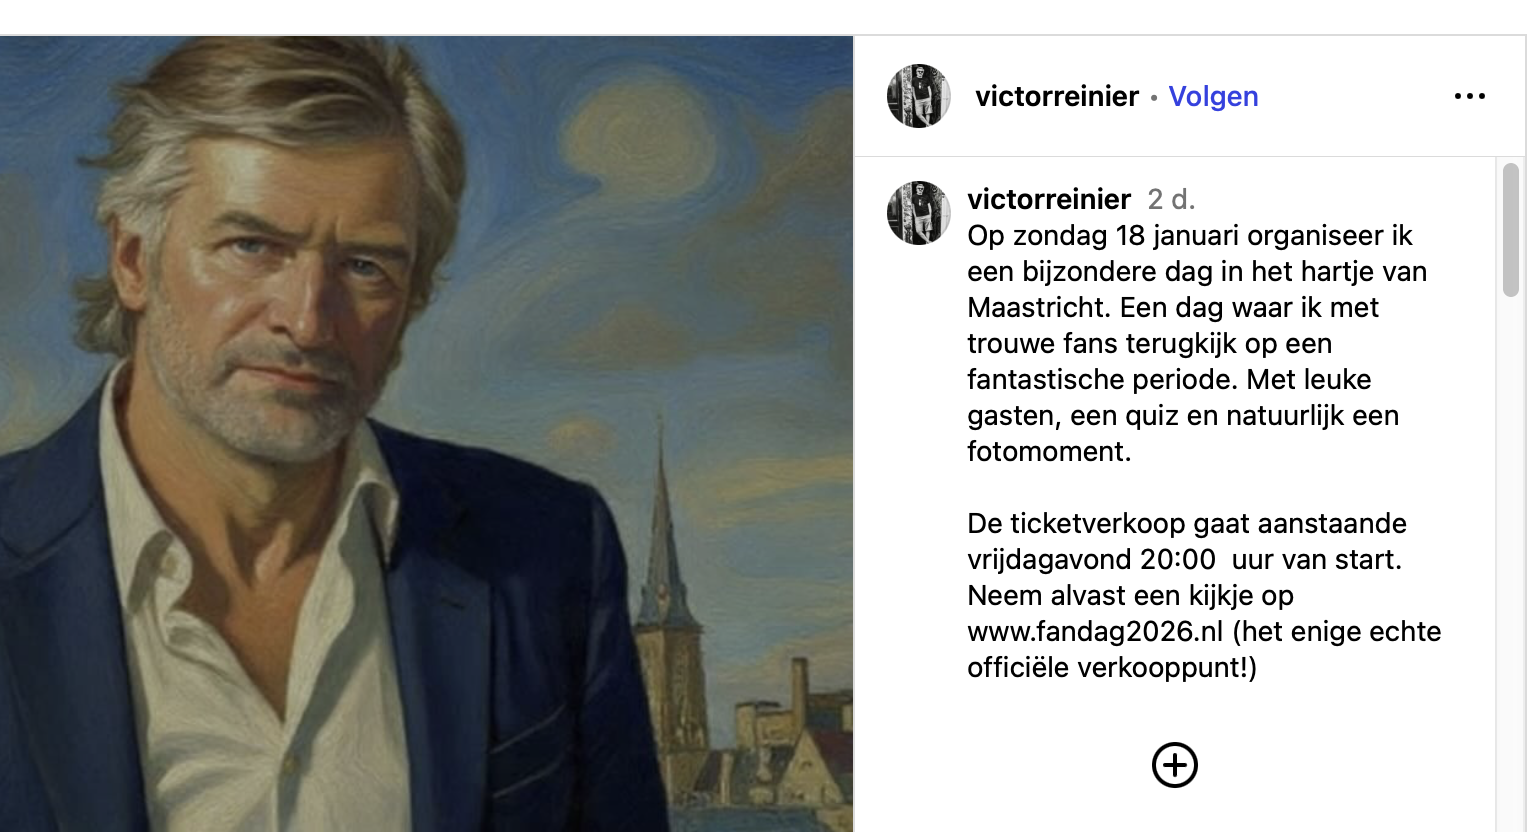Open the profile avatar in the post header
The width and height of the screenshot is (1534, 832).
918,96
